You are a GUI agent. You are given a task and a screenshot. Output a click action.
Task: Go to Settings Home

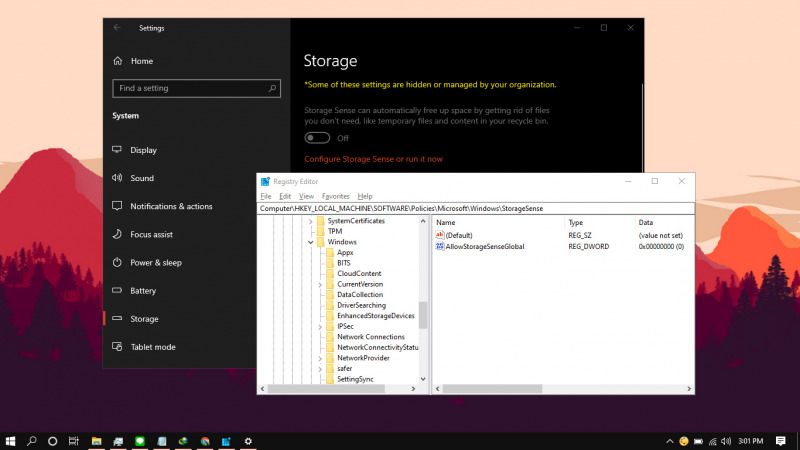(x=141, y=61)
